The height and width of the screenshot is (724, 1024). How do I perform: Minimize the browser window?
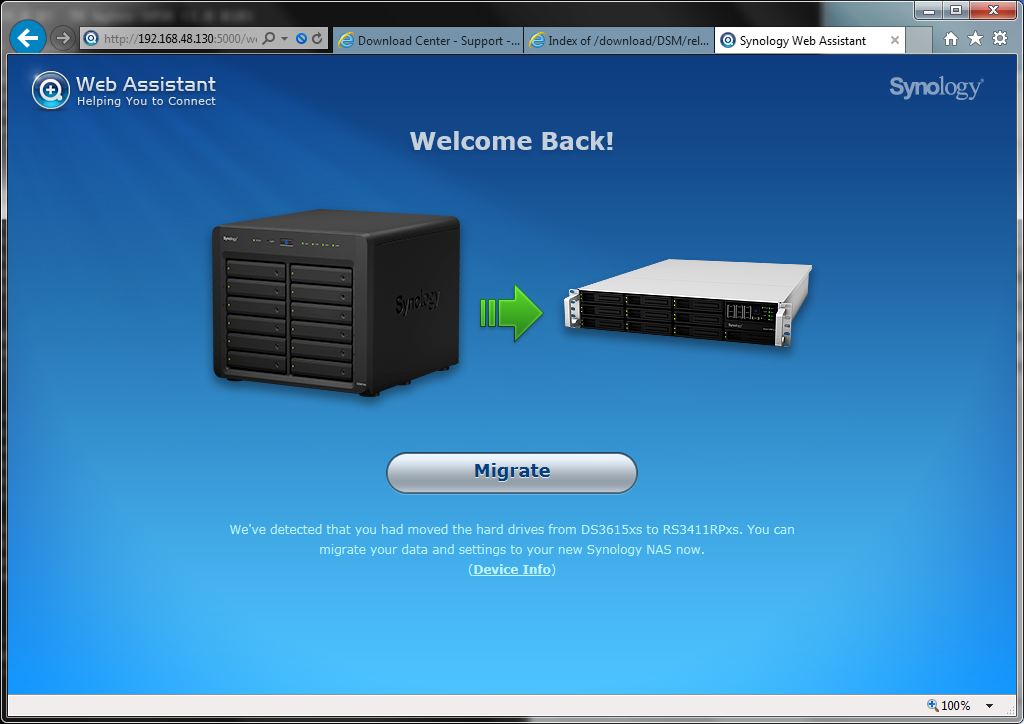[929, 10]
